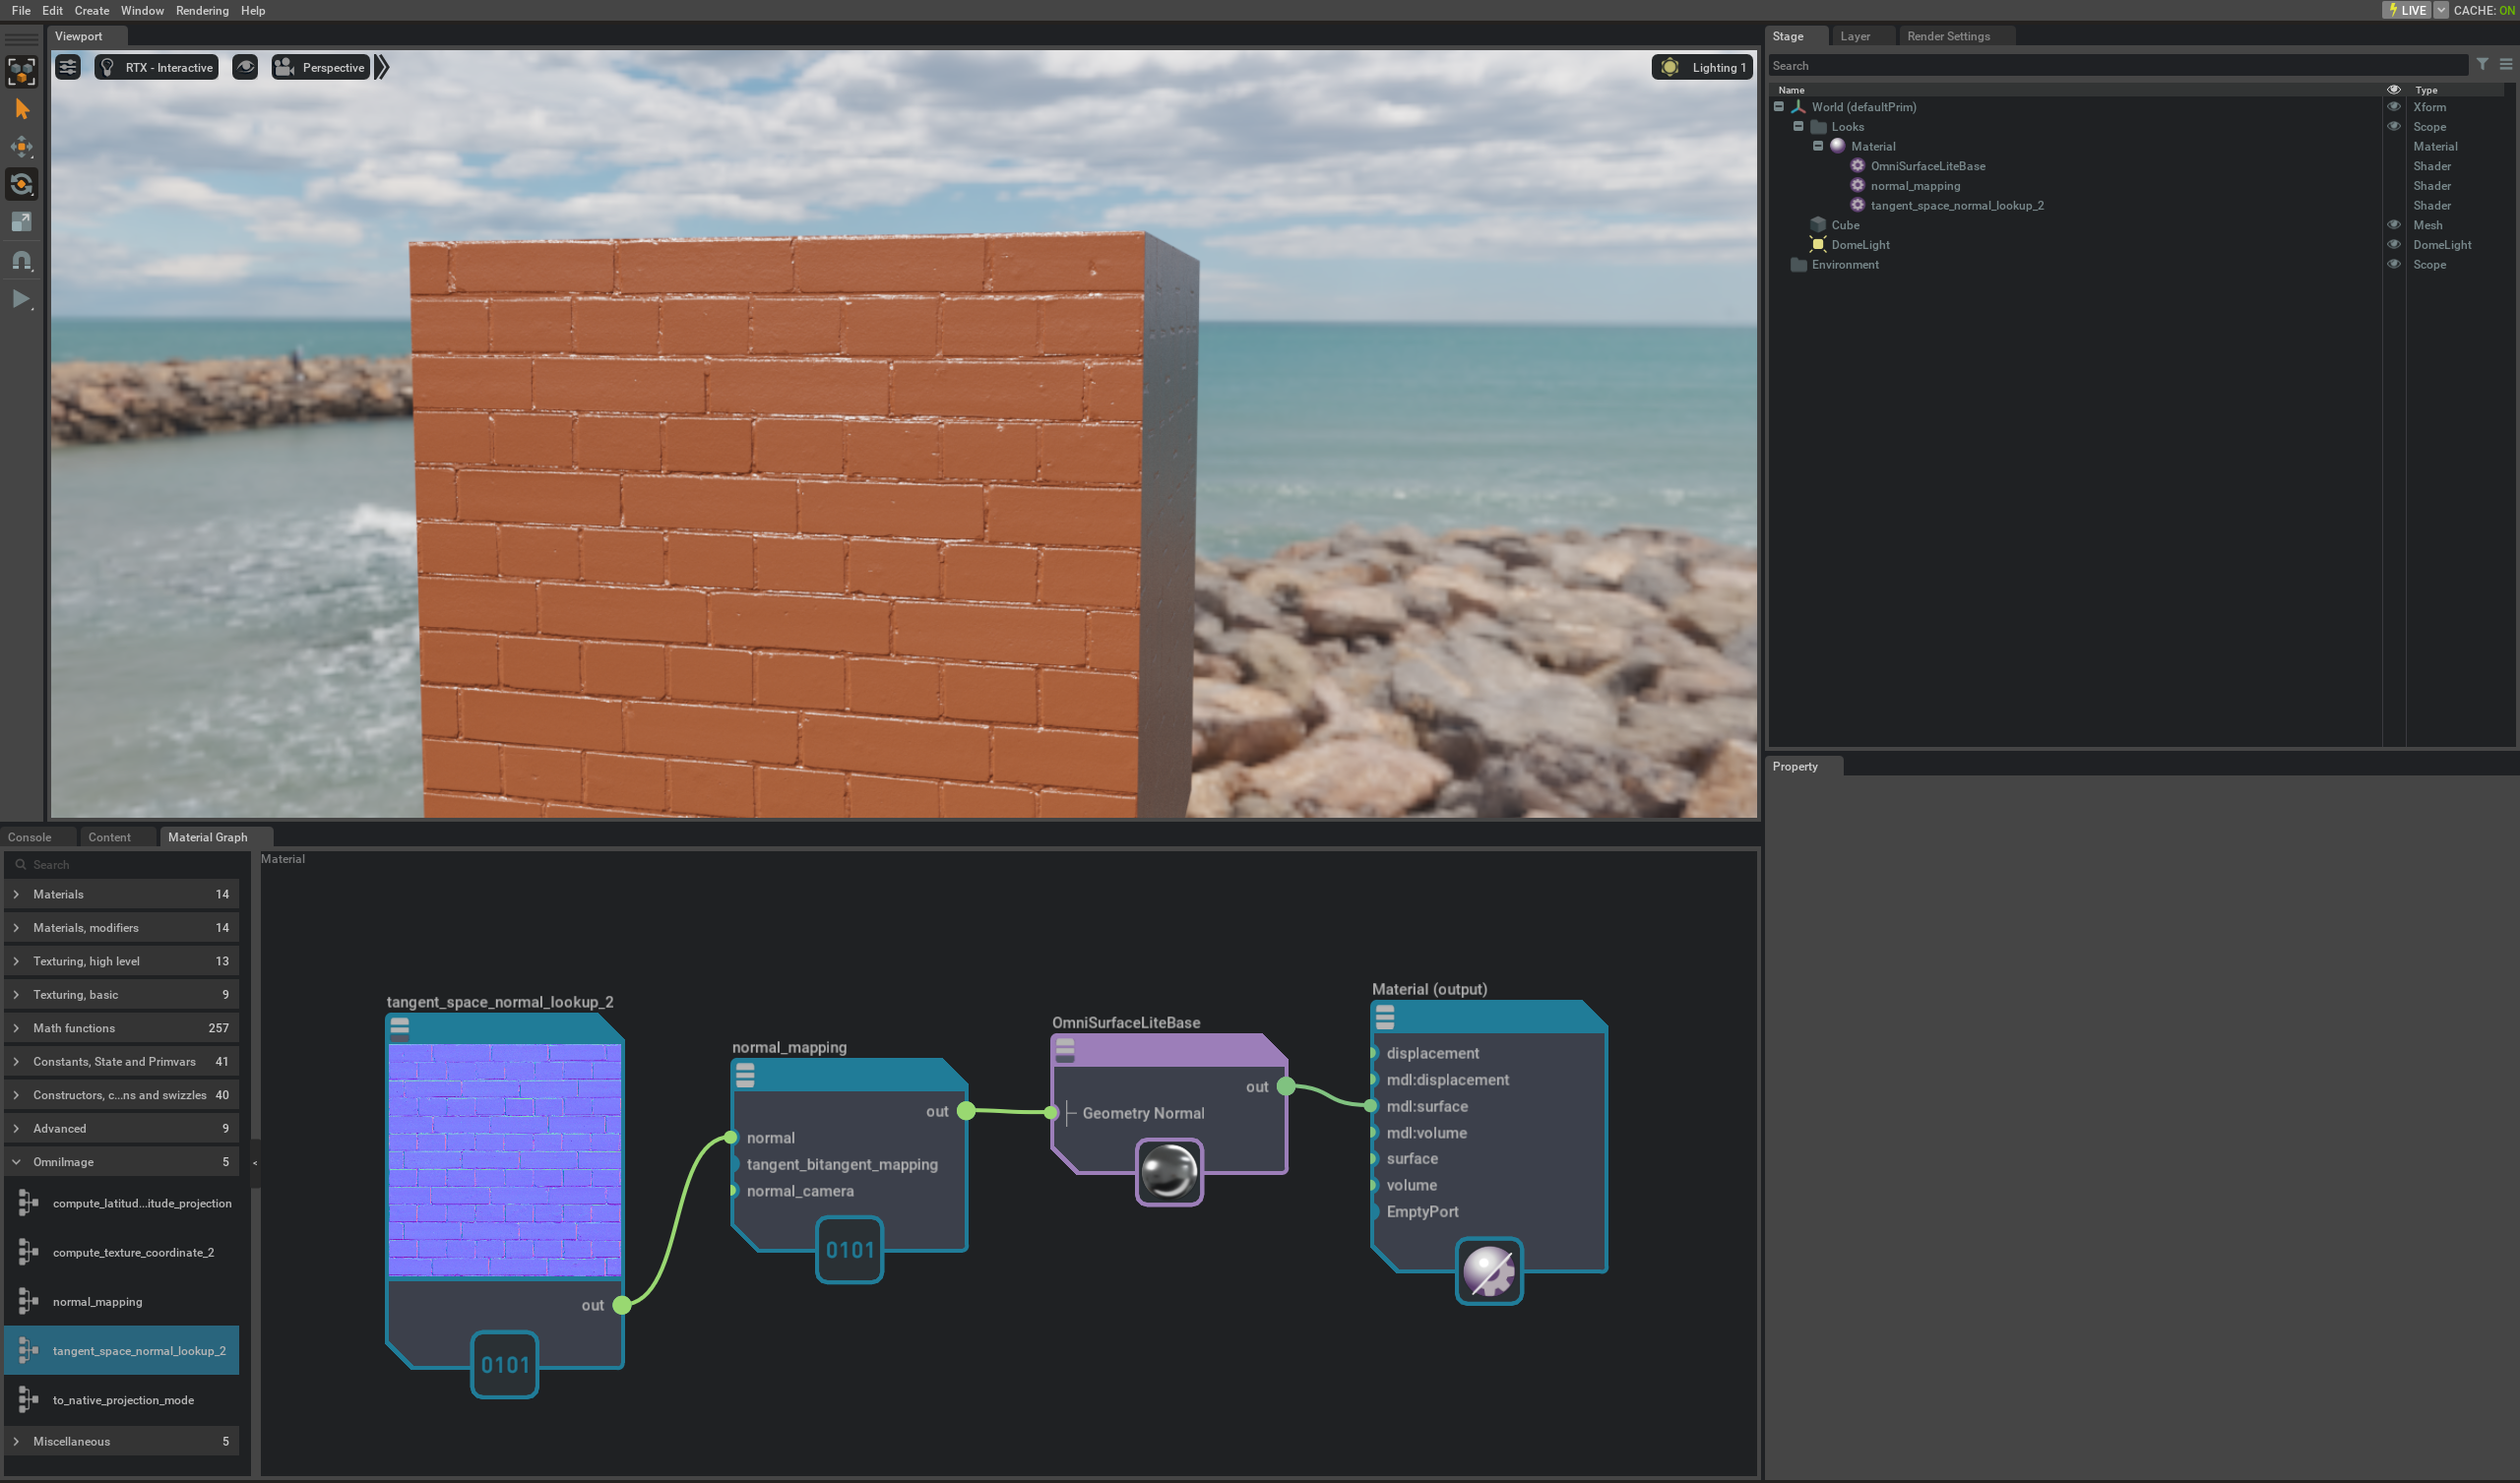Open viewport settings sliders icon

68,67
